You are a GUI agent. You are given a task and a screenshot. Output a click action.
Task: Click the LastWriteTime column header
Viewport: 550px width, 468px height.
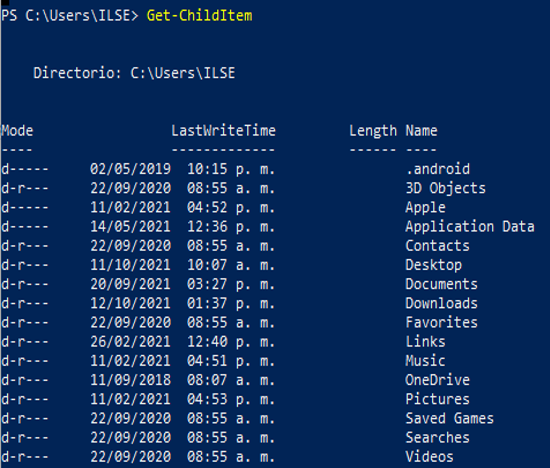[223, 131]
